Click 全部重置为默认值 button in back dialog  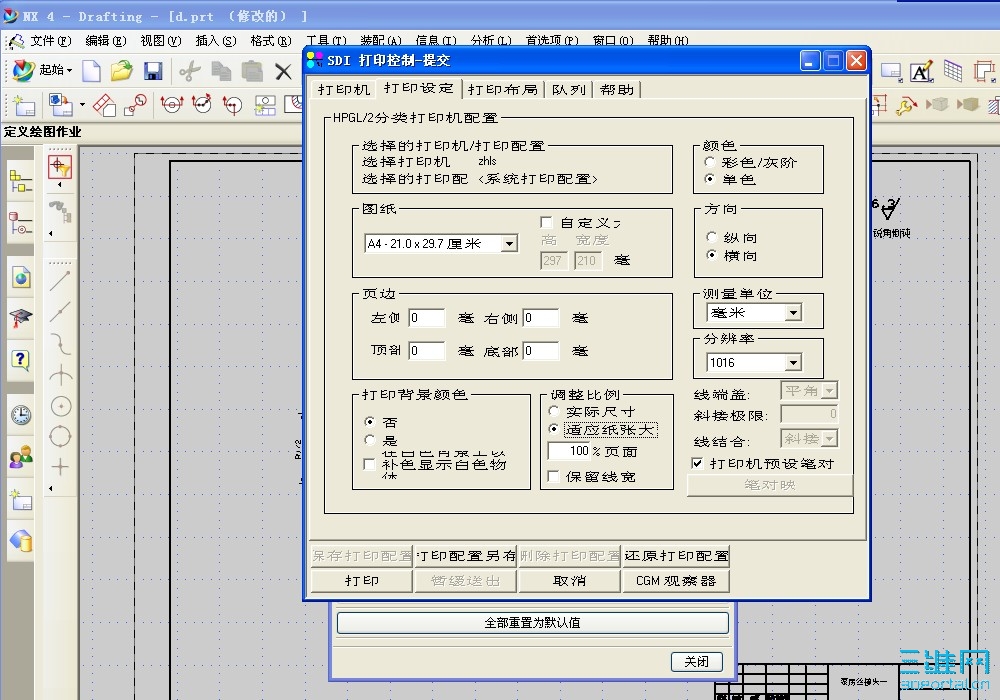(x=533, y=623)
